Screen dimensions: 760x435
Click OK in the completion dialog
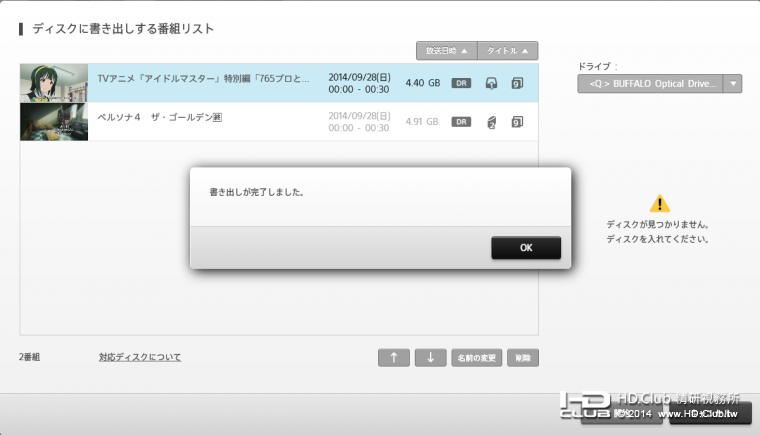(x=525, y=248)
